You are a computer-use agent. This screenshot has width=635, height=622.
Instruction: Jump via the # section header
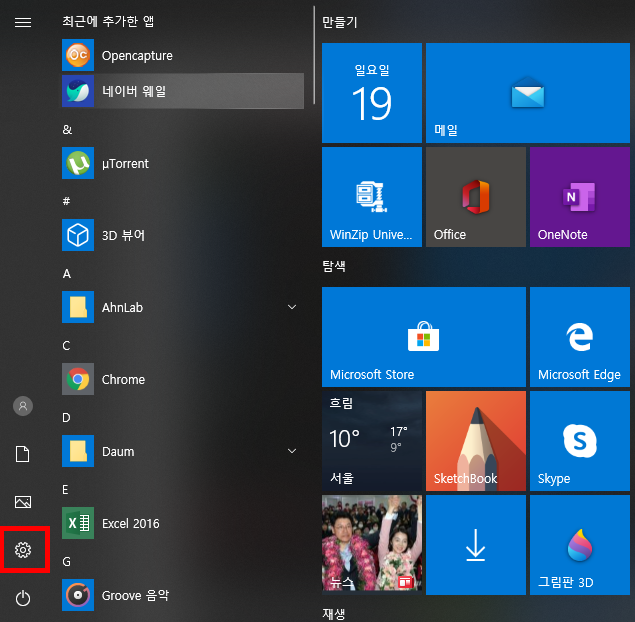[66, 201]
